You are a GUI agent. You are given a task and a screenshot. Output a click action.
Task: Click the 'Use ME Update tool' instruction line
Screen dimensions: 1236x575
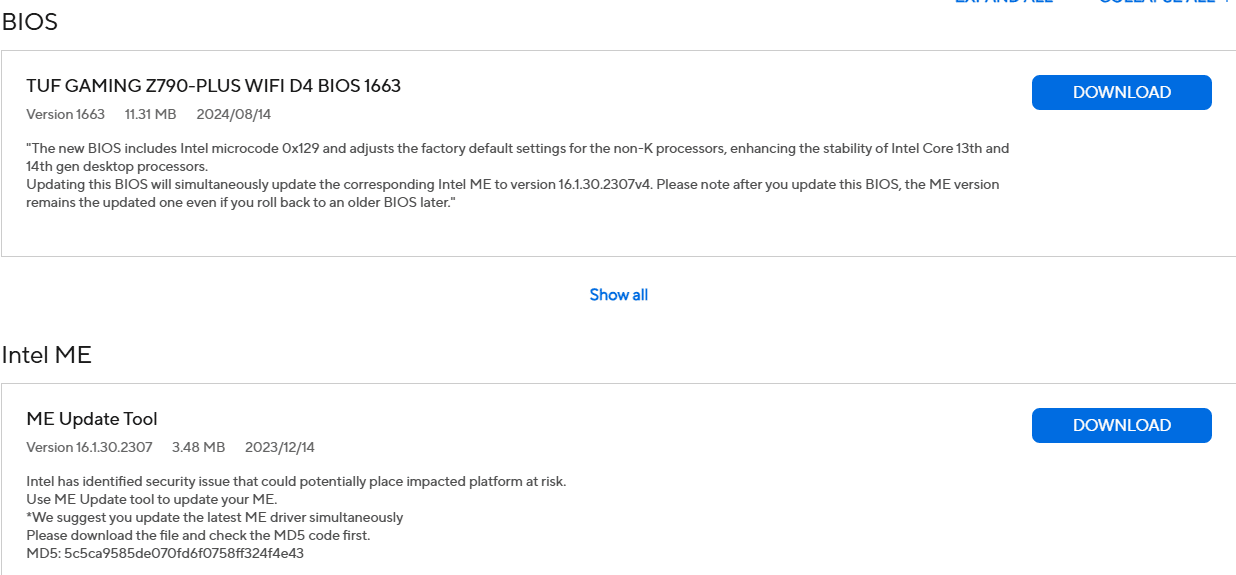(151, 499)
